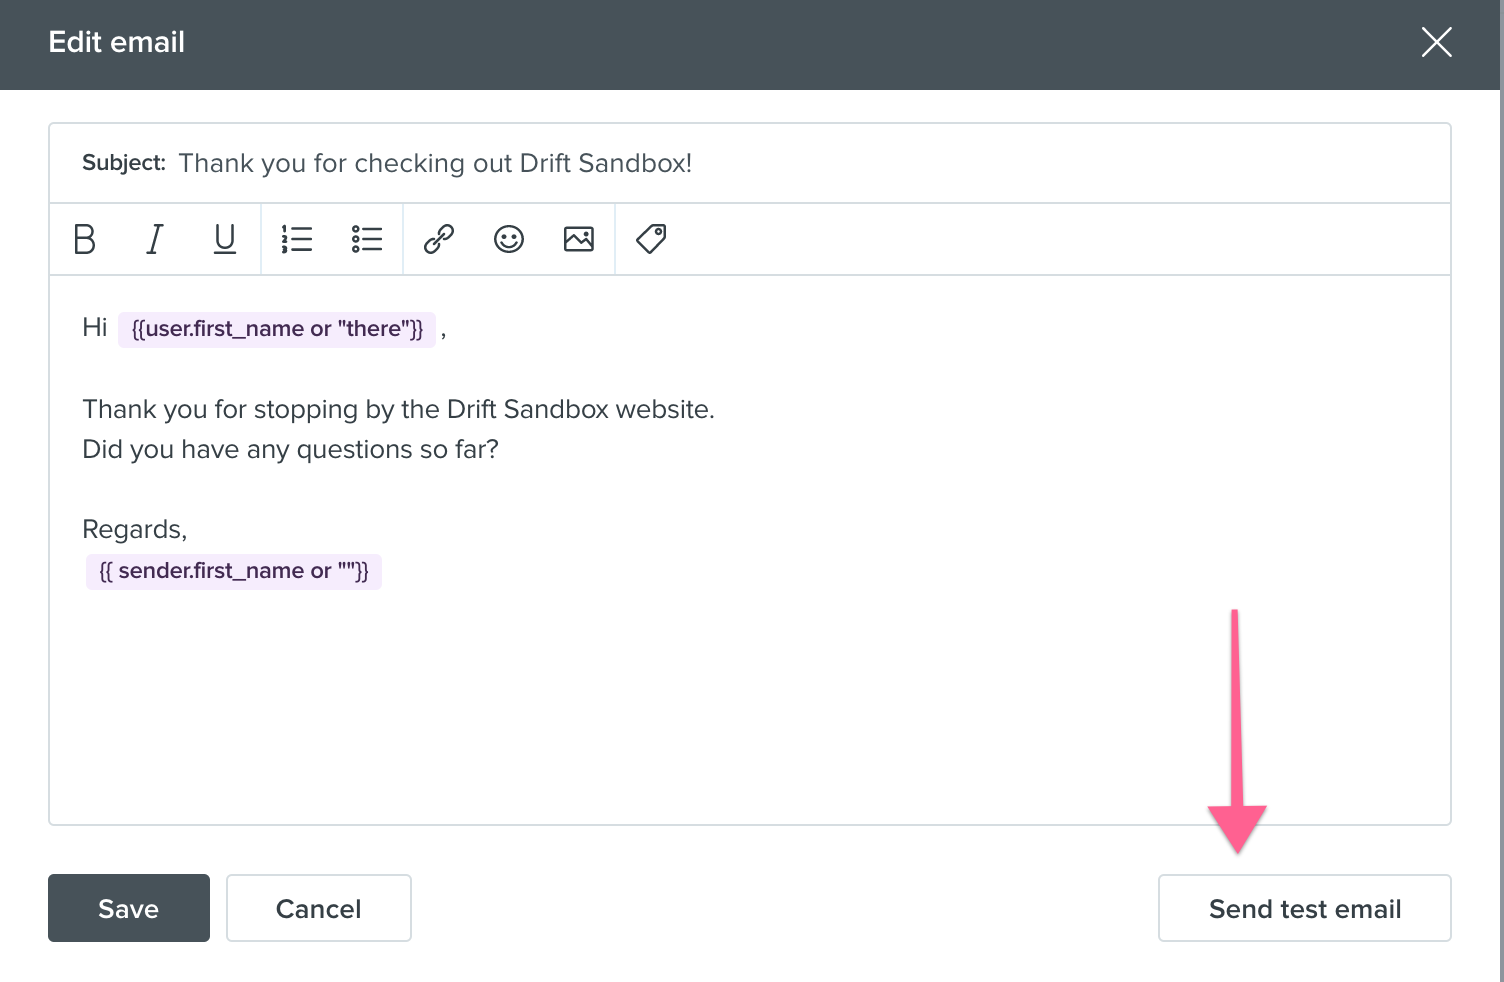Image resolution: width=1504 pixels, height=982 pixels.
Task: Save the email changes
Action: (x=129, y=908)
